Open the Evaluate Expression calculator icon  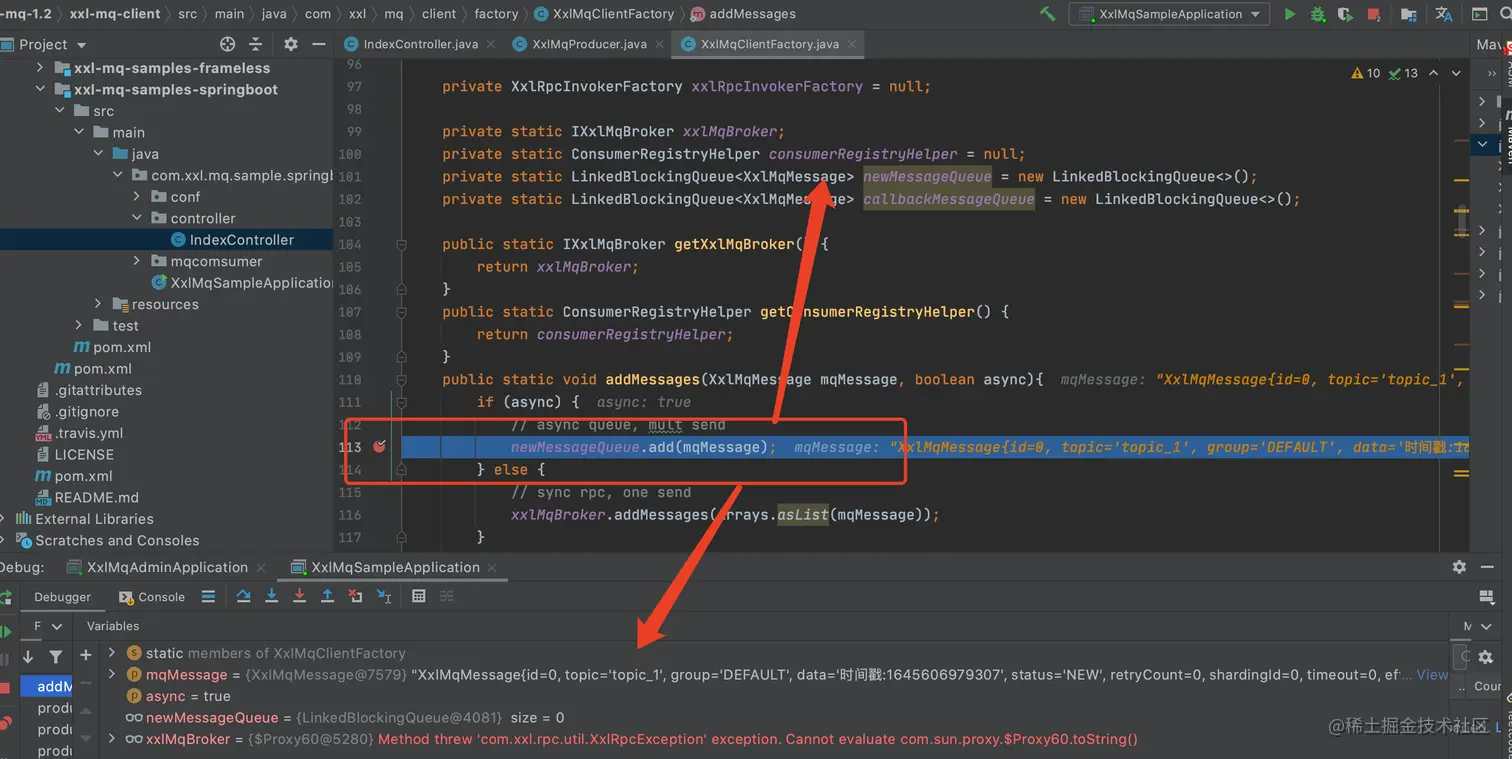(419, 596)
